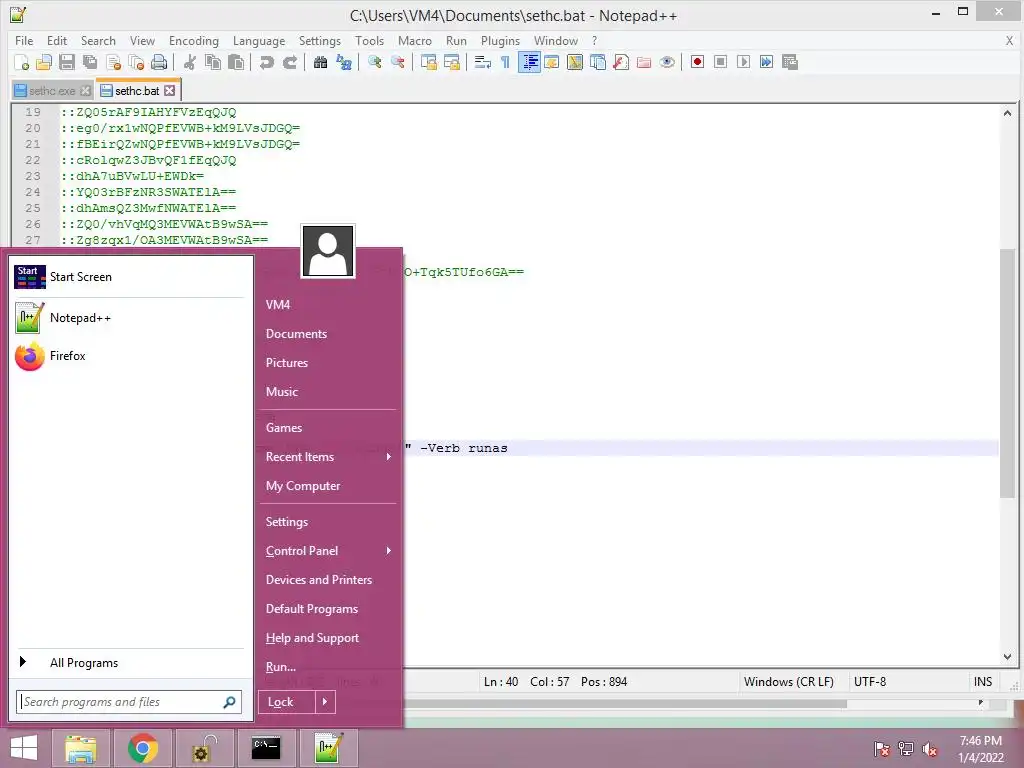Open Documents from the Start menu
This screenshot has width=1024, height=768.
click(x=296, y=334)
